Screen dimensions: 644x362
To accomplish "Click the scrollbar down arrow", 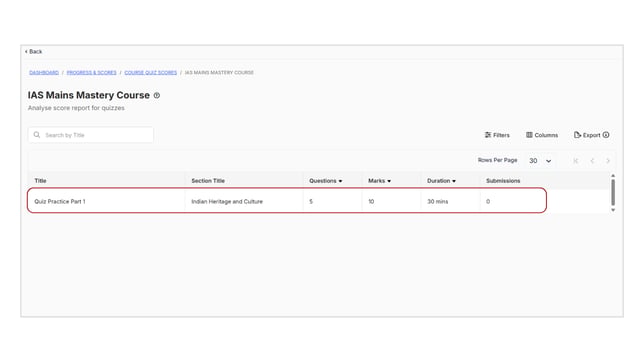I will [613, 210].
